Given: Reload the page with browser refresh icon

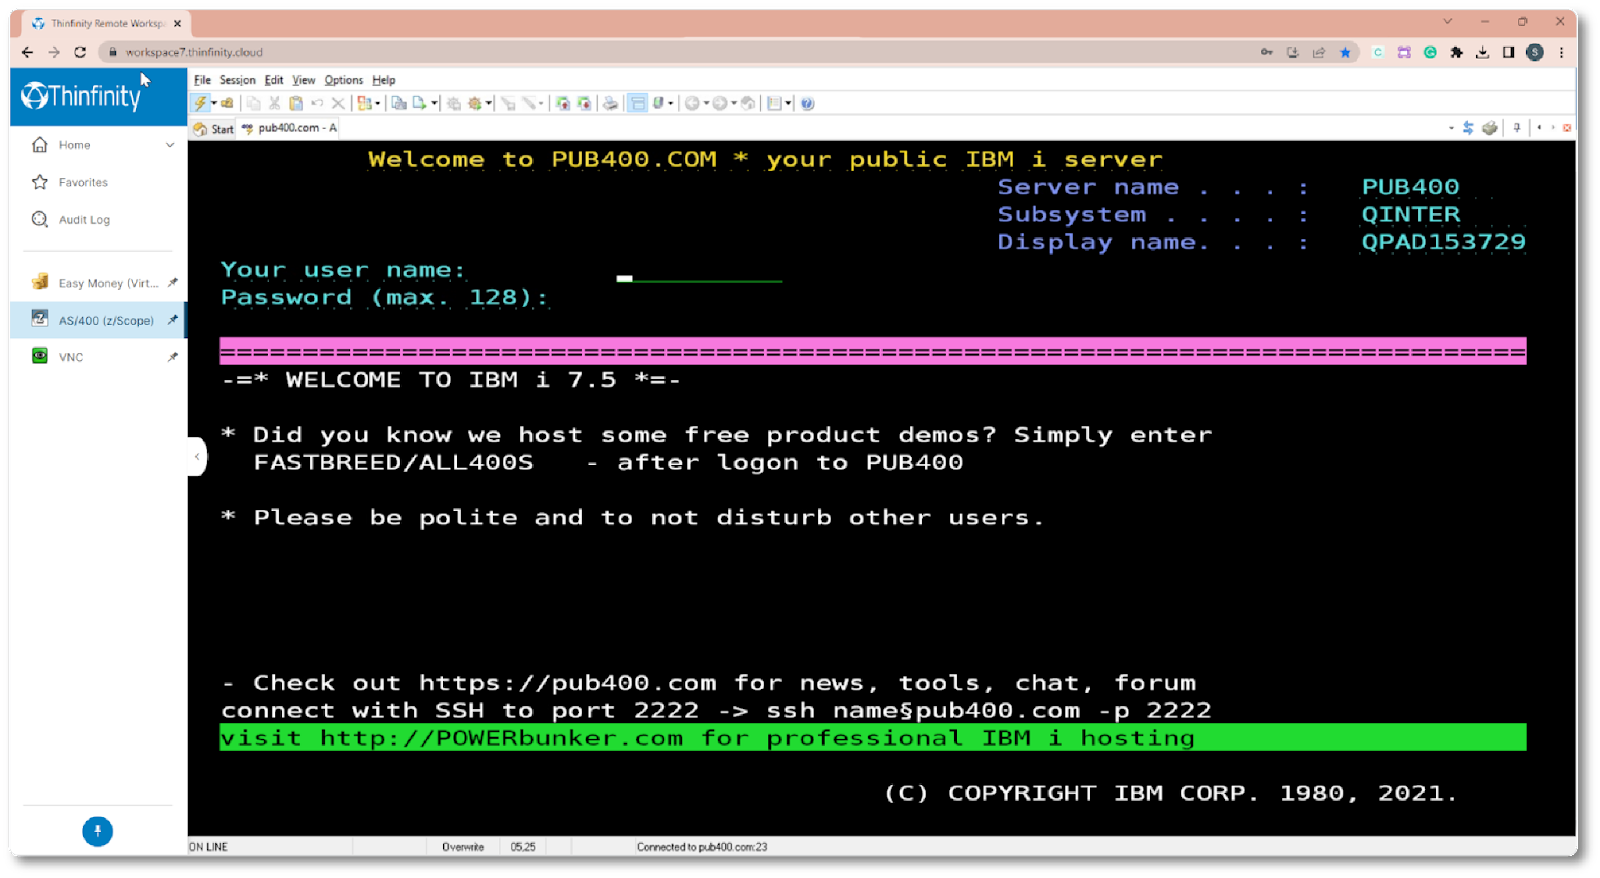Looking at the screenshot, I should (x=80, y=52).
